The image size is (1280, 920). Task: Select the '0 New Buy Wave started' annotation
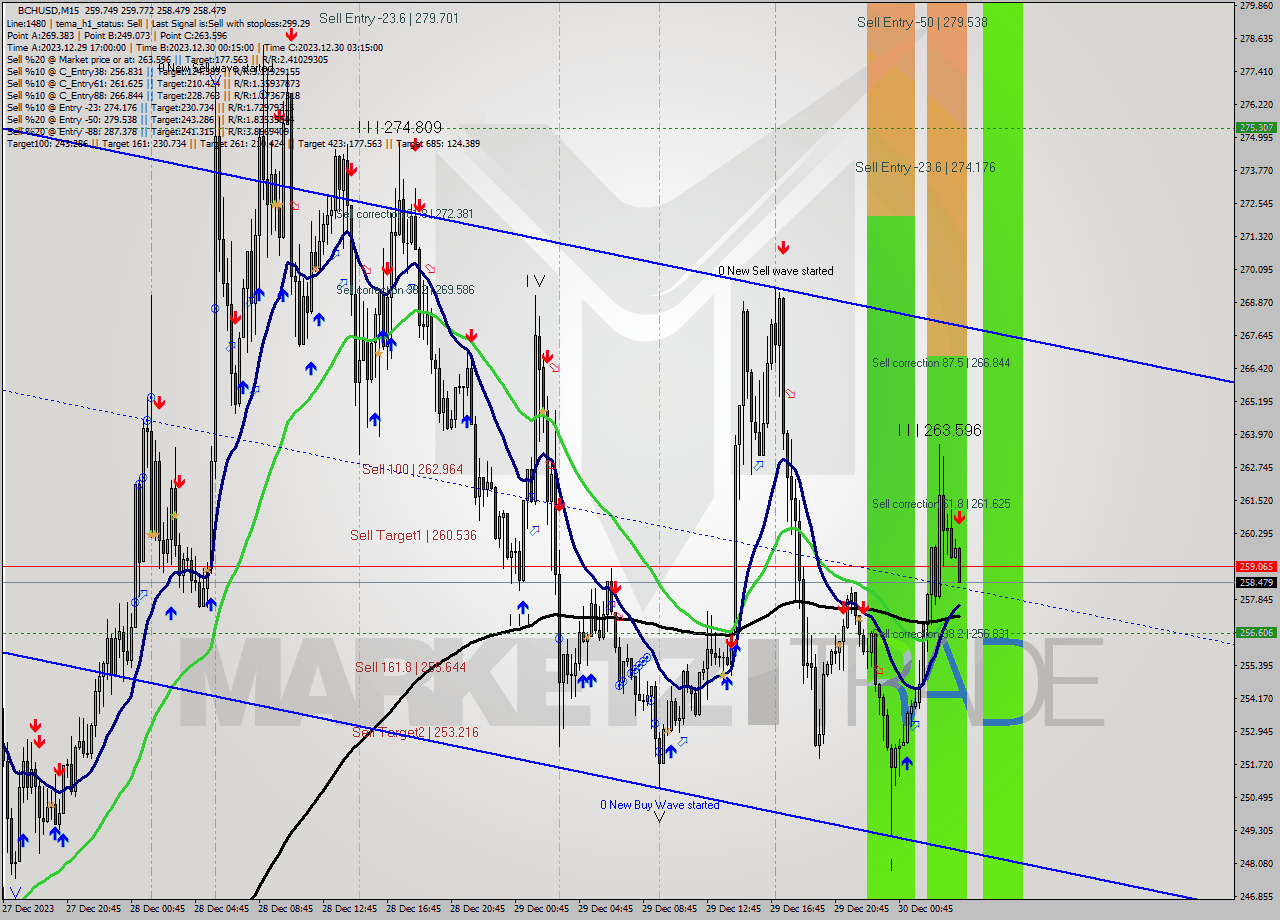coord(659,805)
